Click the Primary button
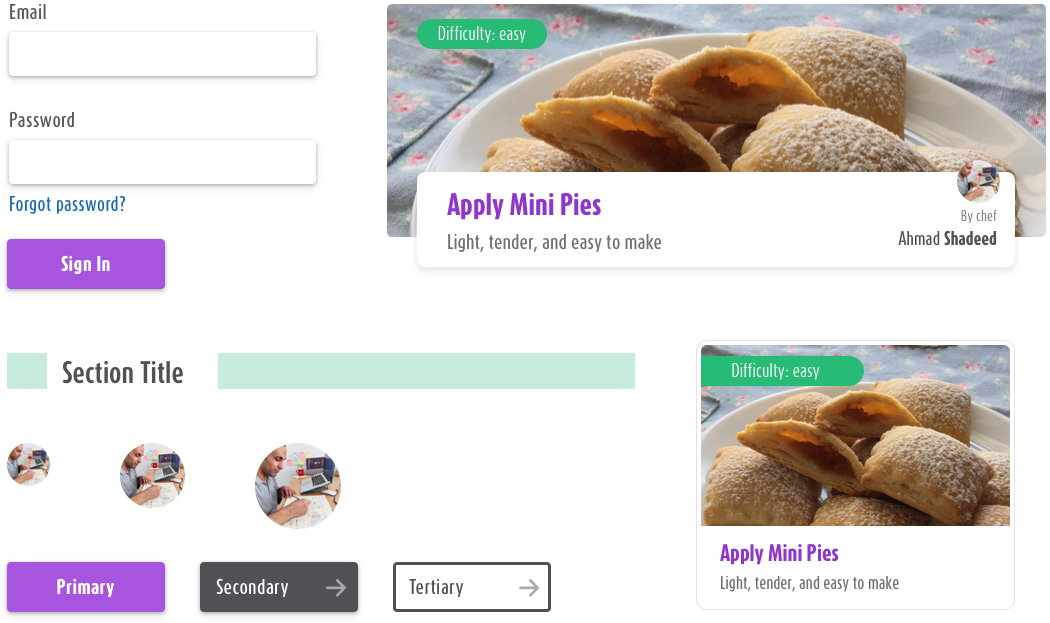 tap(86, 587)
